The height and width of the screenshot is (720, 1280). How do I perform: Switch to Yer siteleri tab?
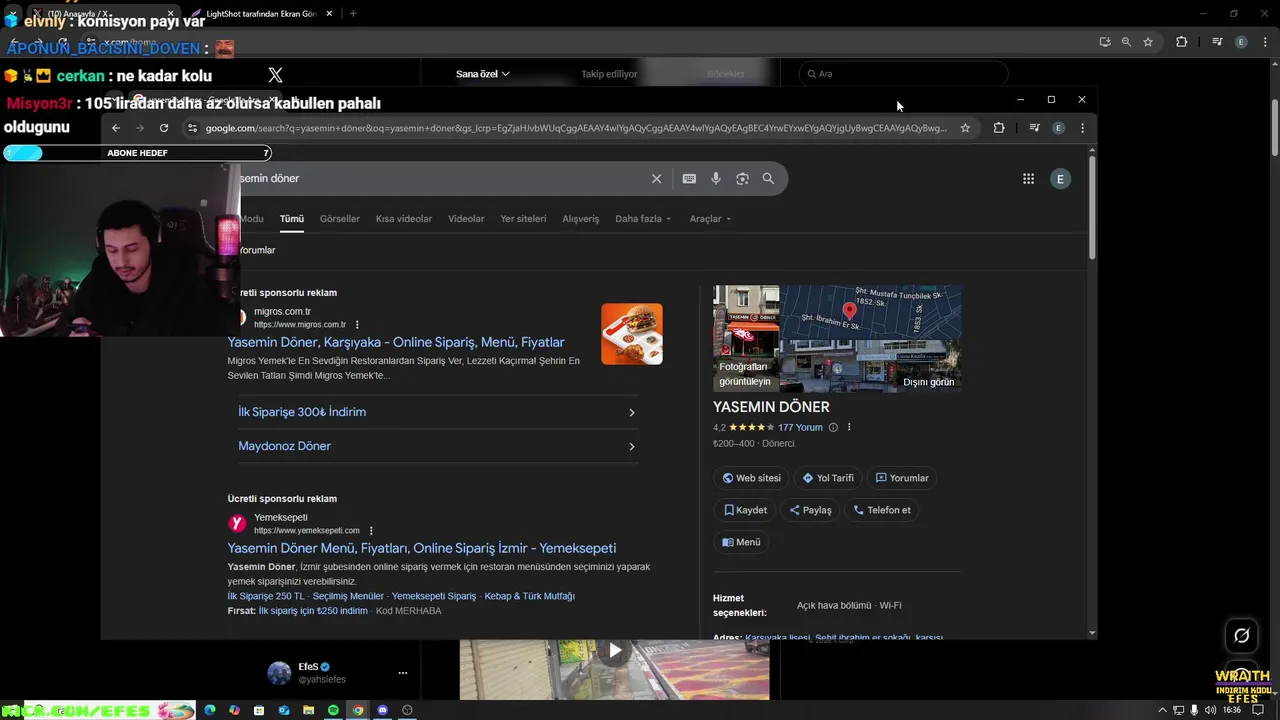coord(523,219)
